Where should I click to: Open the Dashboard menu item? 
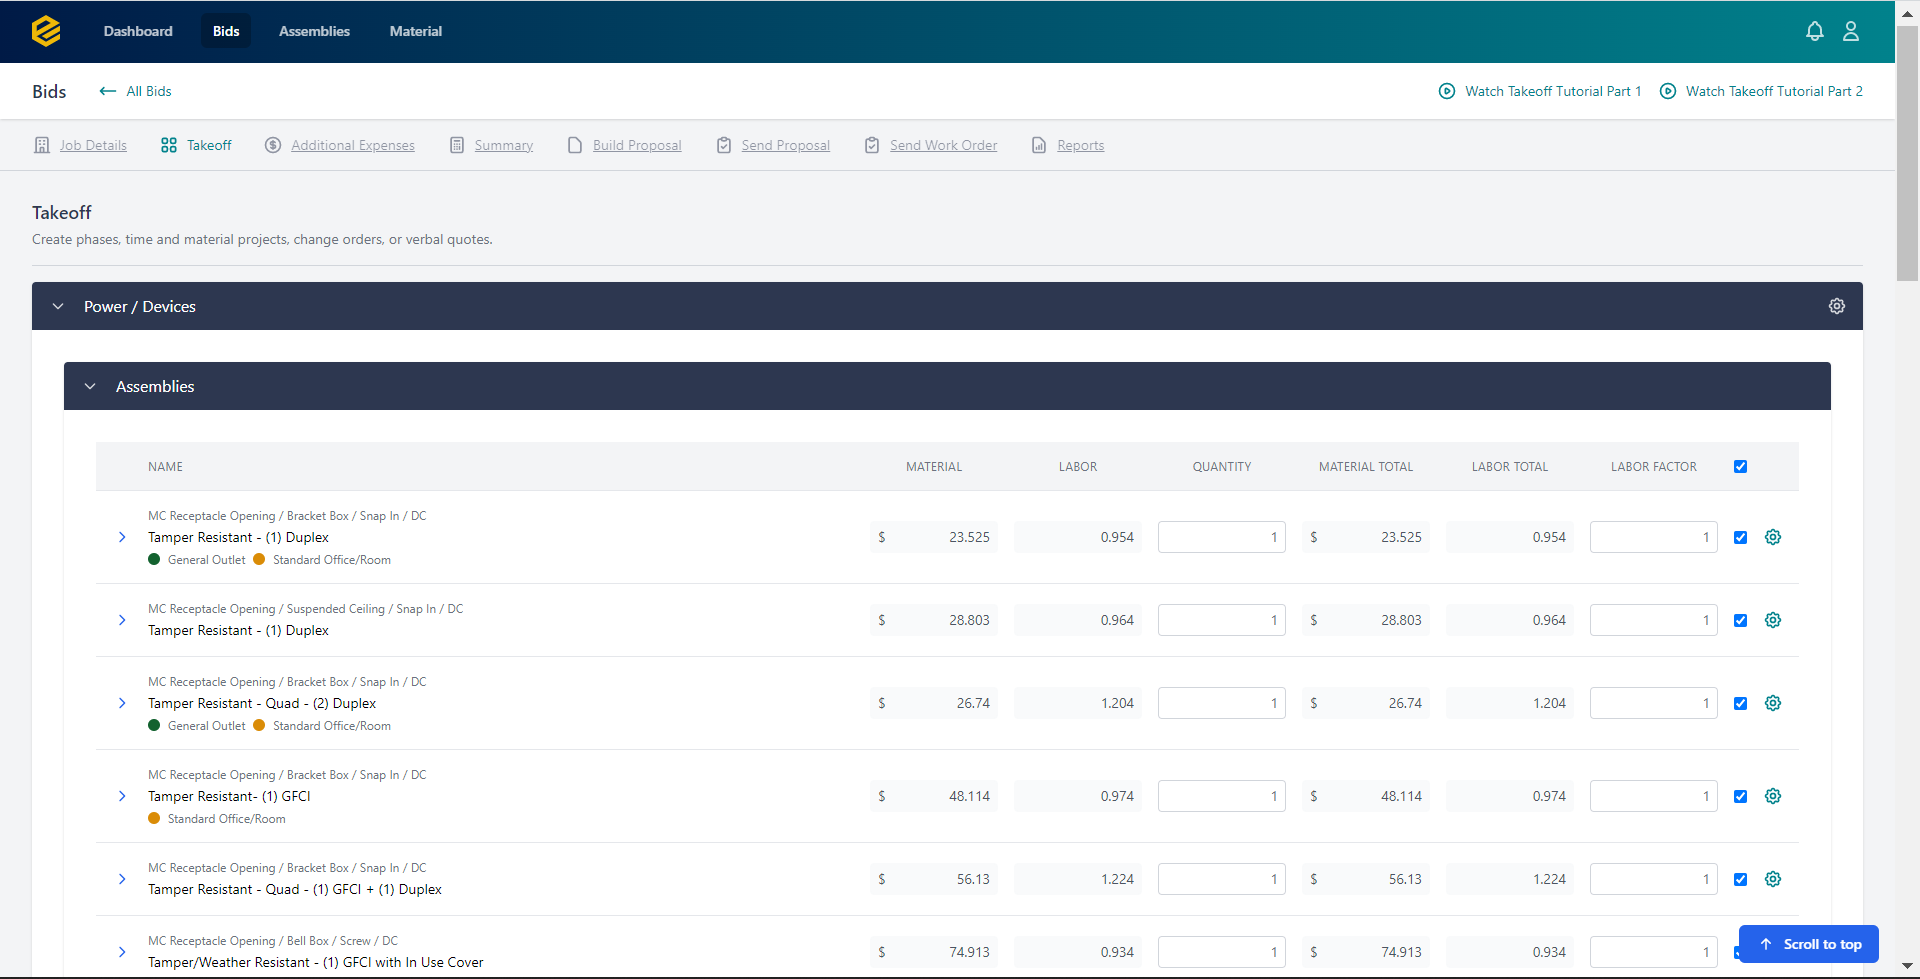pos(138,31)
